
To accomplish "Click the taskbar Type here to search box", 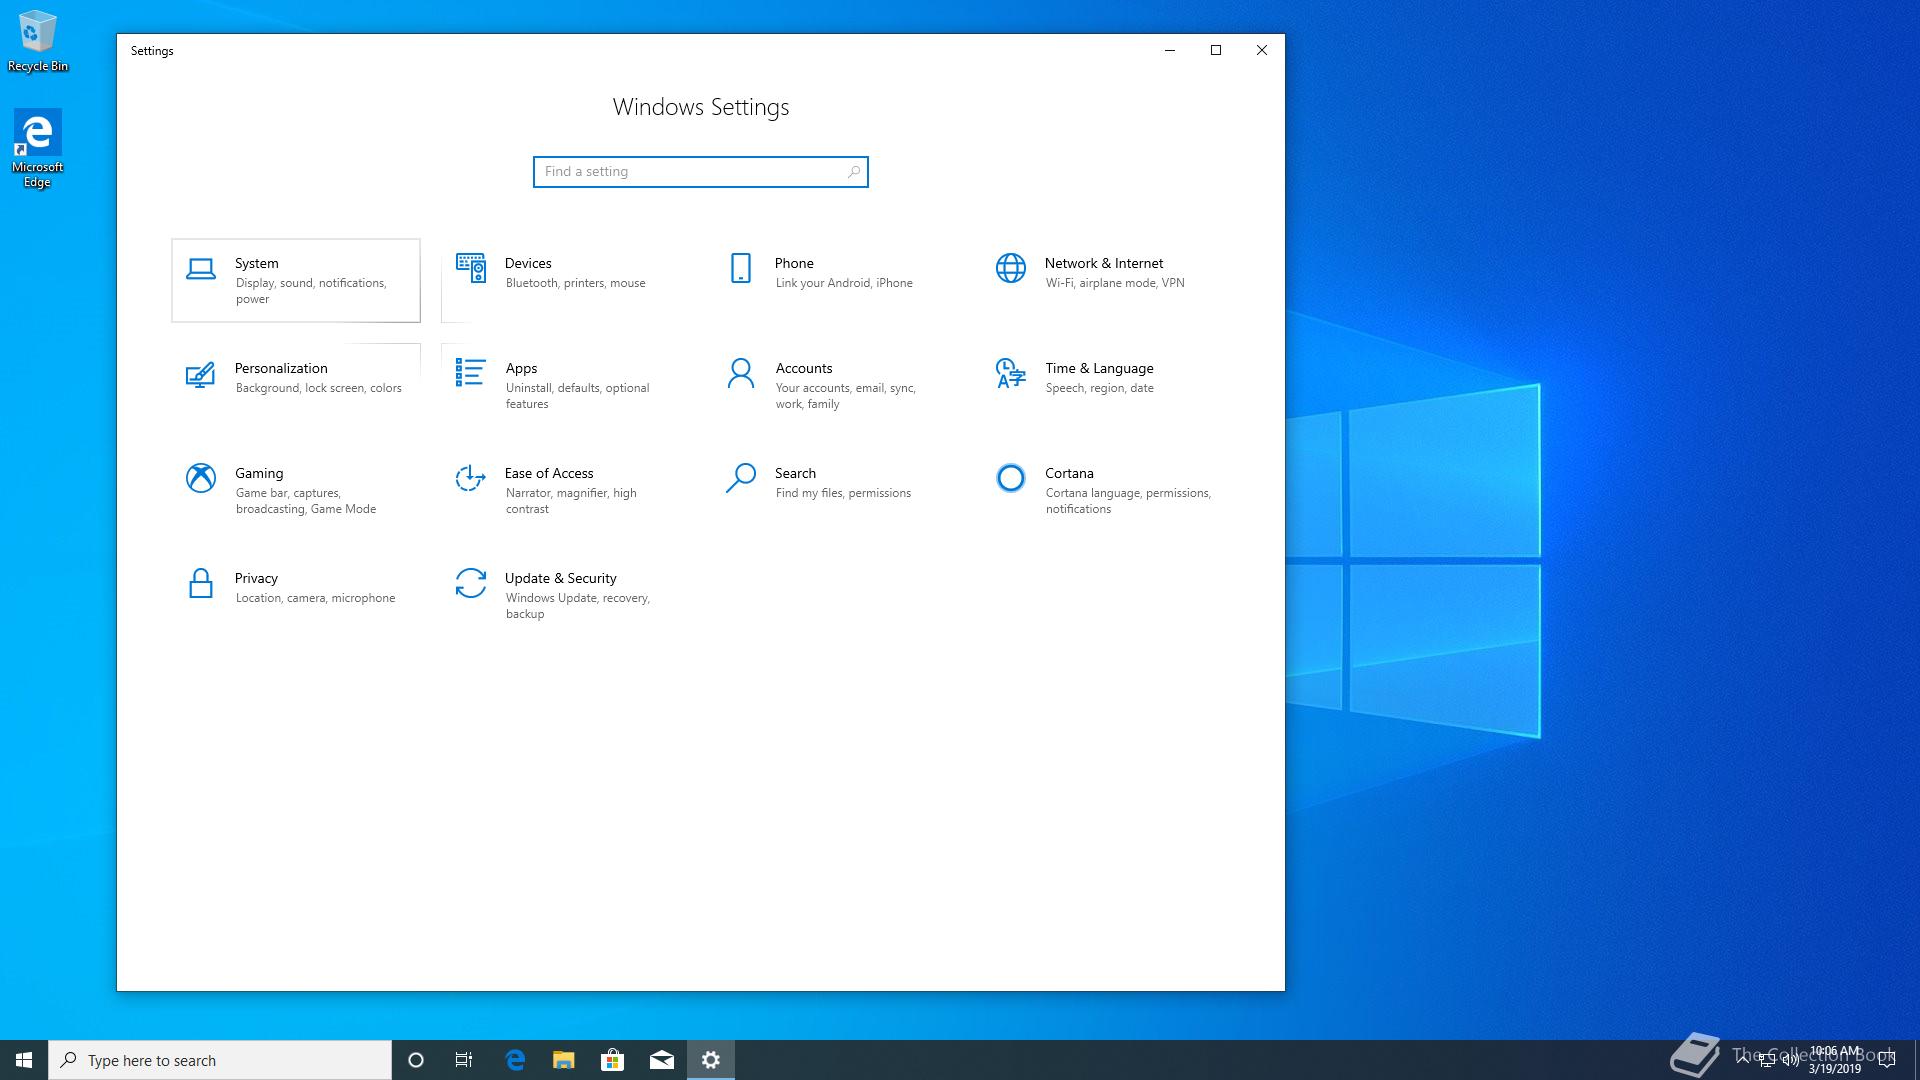I will pos(220,1060).
